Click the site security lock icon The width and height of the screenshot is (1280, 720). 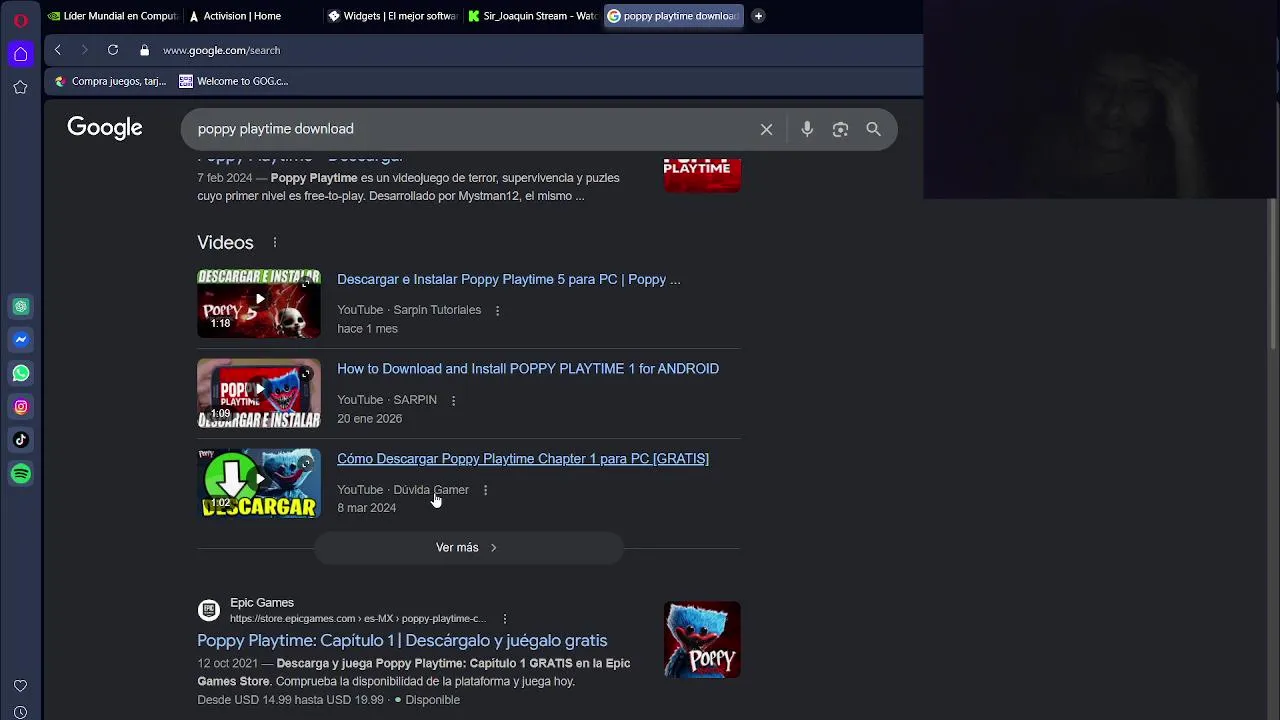coord(144,50)
